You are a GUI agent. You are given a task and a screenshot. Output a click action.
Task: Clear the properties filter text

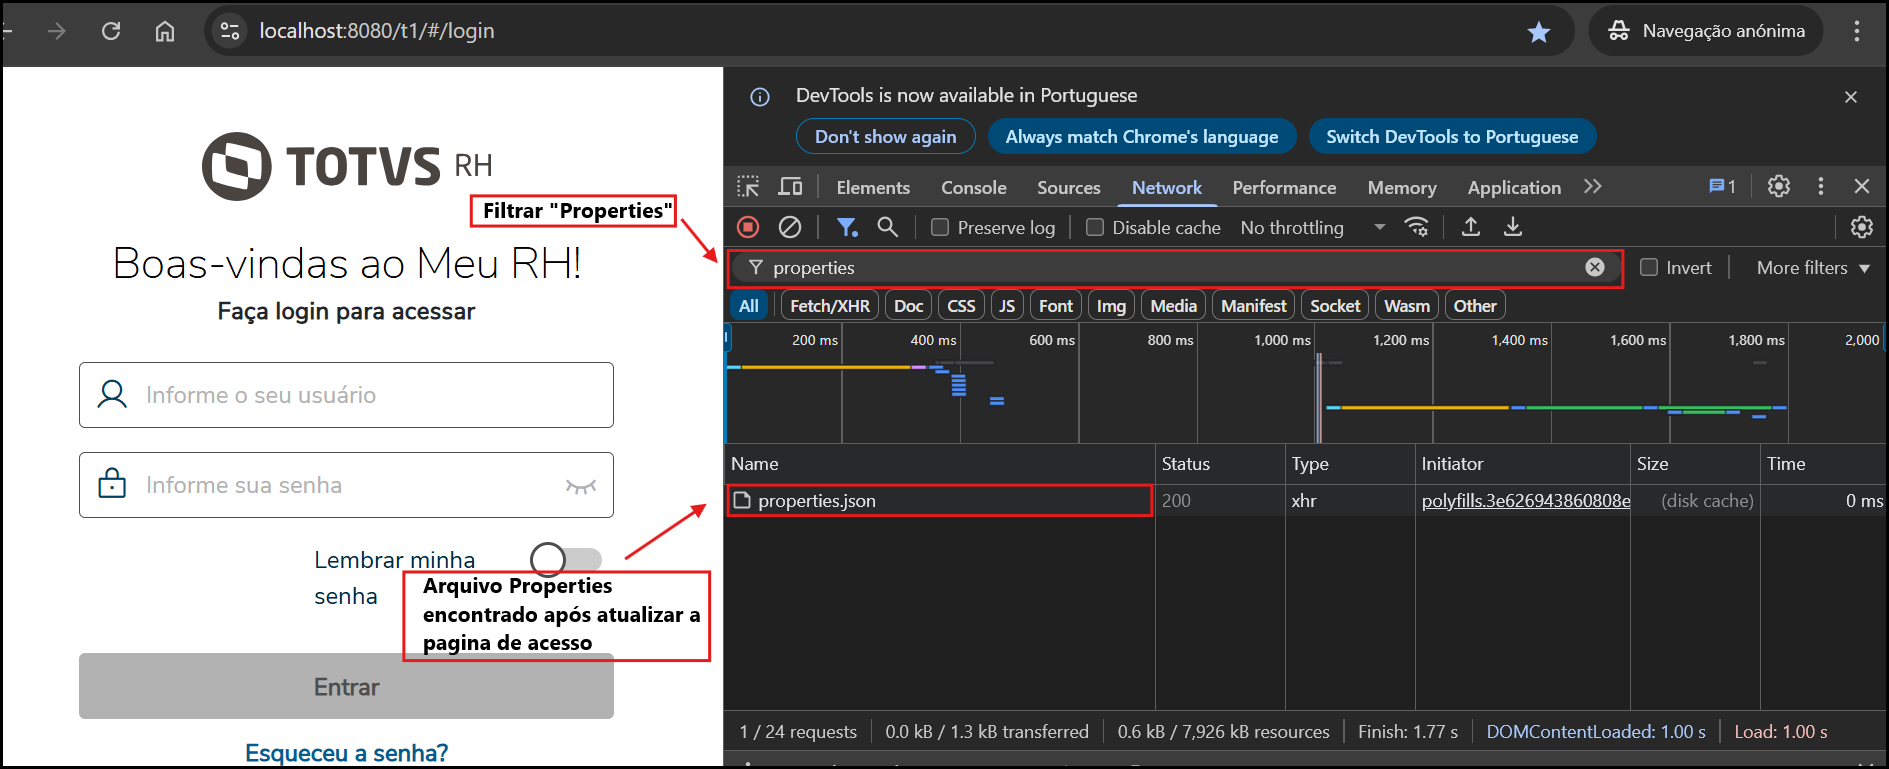[1595, 267]
